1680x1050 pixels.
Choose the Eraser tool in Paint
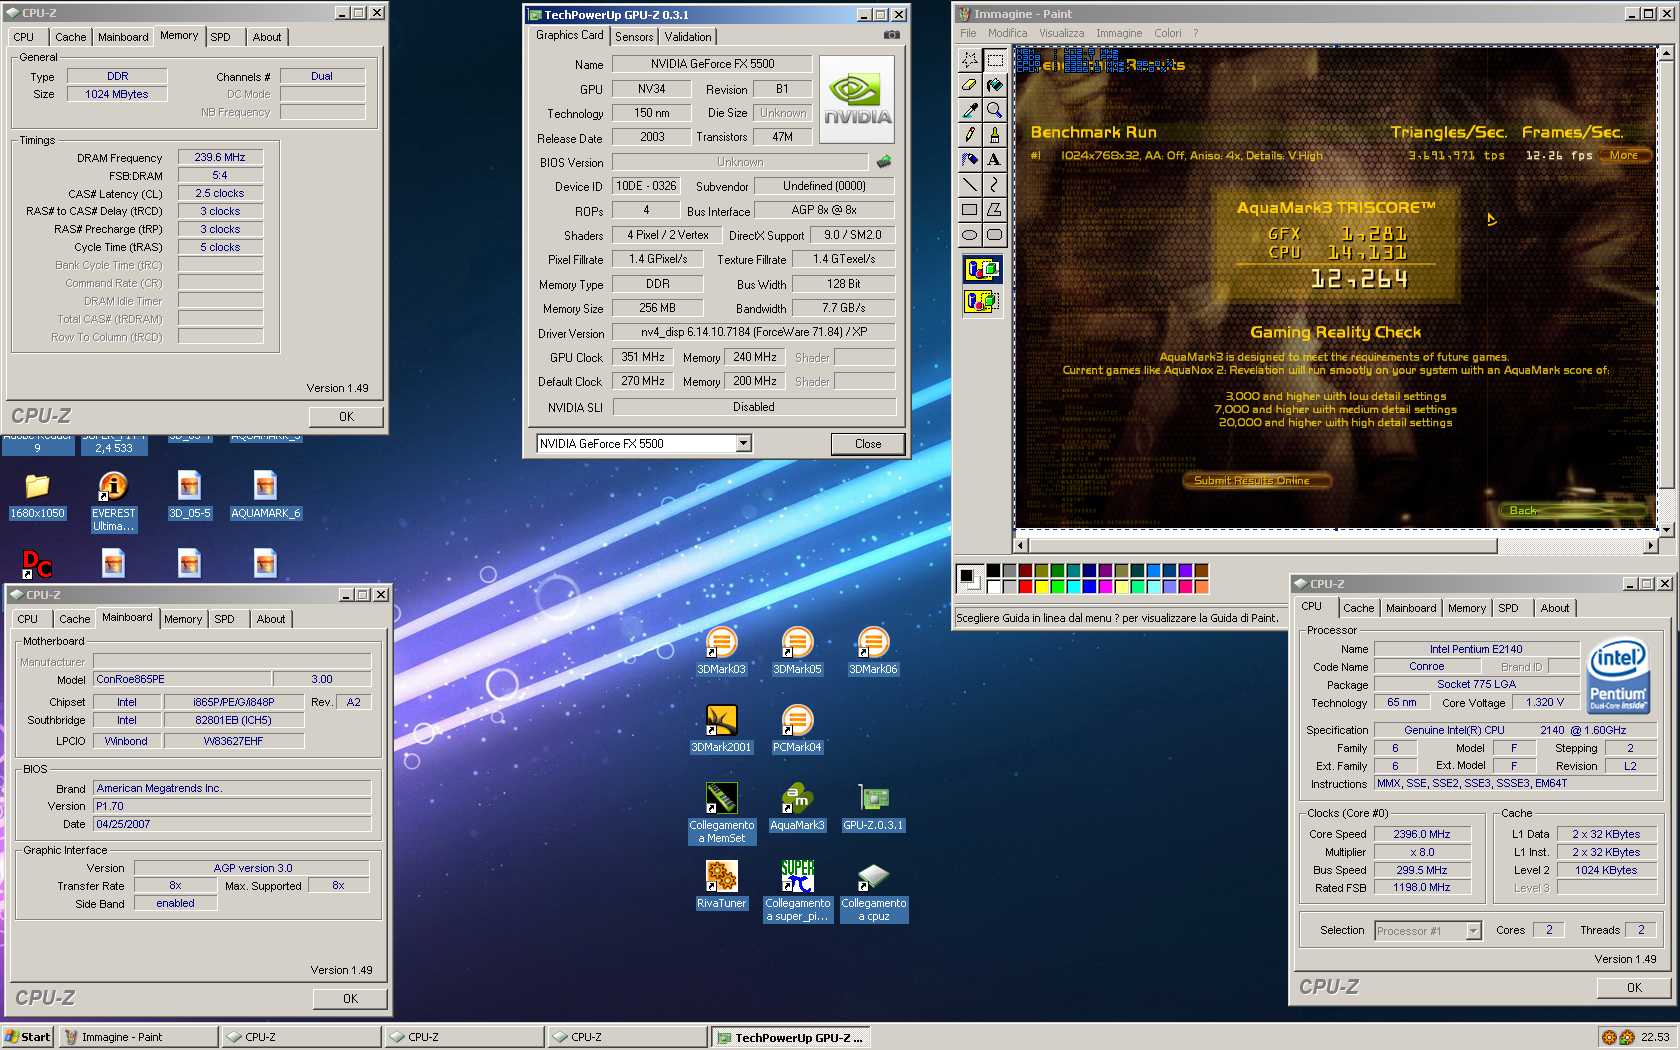tap(969, 85)
